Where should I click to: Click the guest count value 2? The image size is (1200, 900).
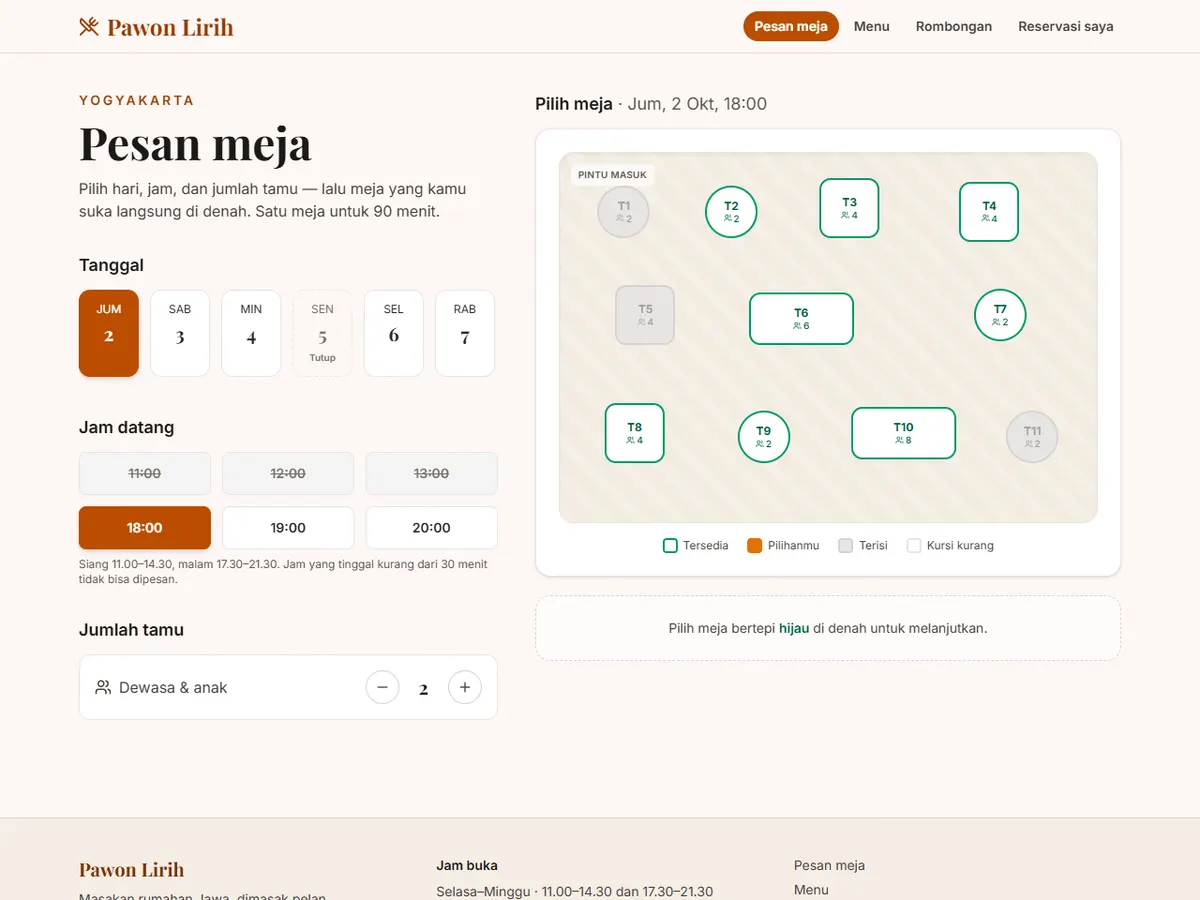tap(424, 689)
